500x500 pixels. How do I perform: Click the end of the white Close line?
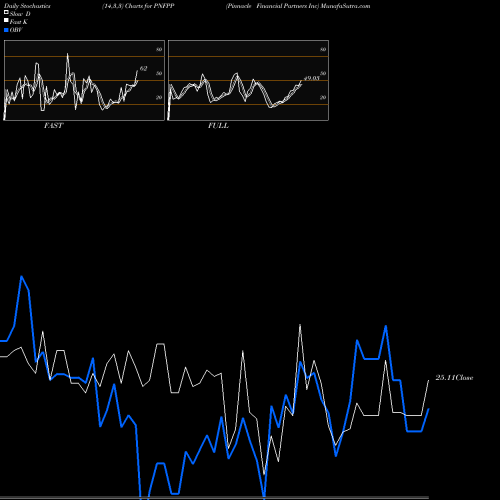[429, 380]
